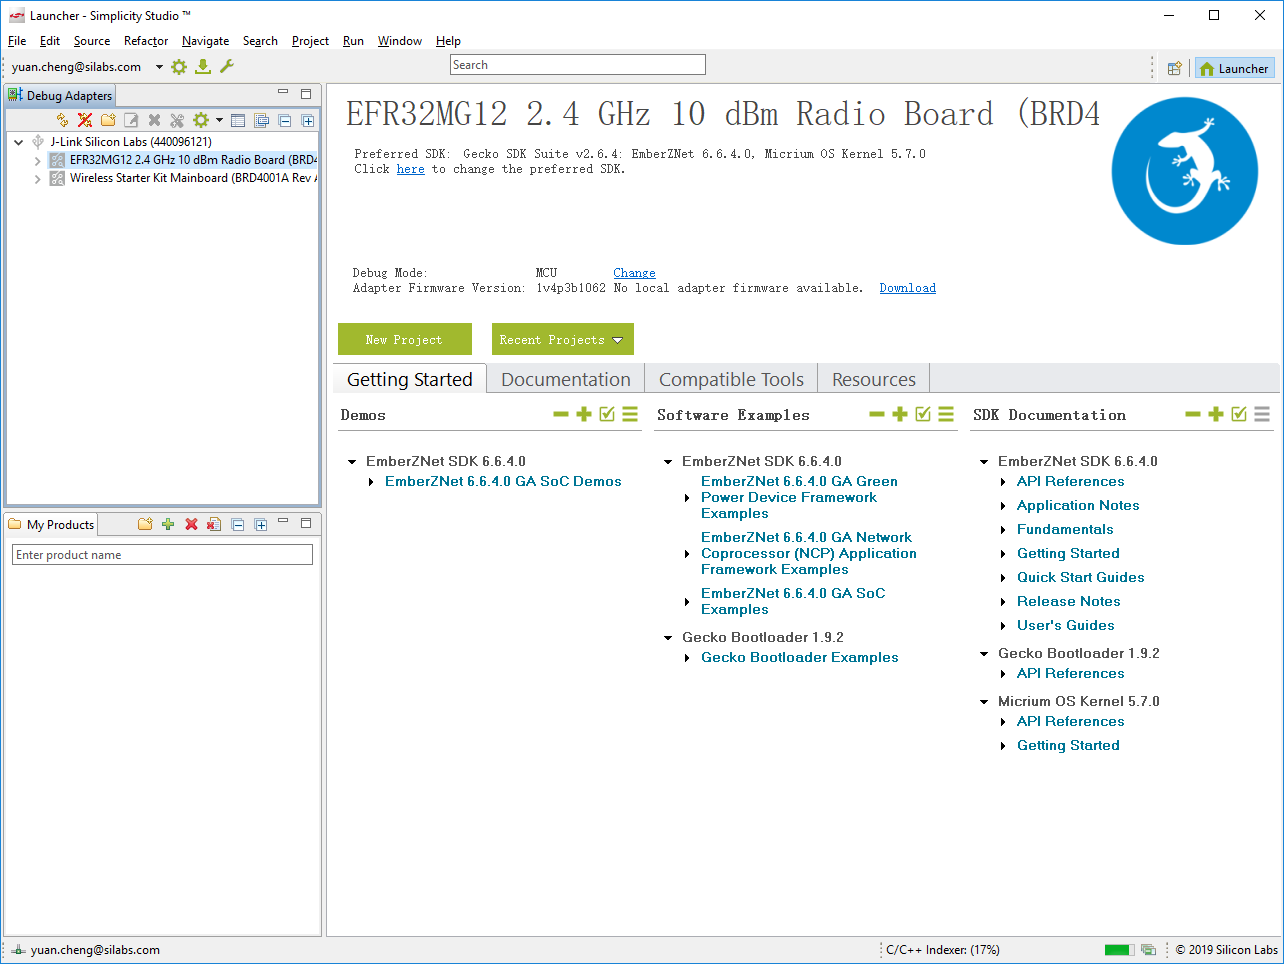Open dropdown arrow beside Debug Adapters gear icon
1284x964 pixels.
[x=219, y=120]
